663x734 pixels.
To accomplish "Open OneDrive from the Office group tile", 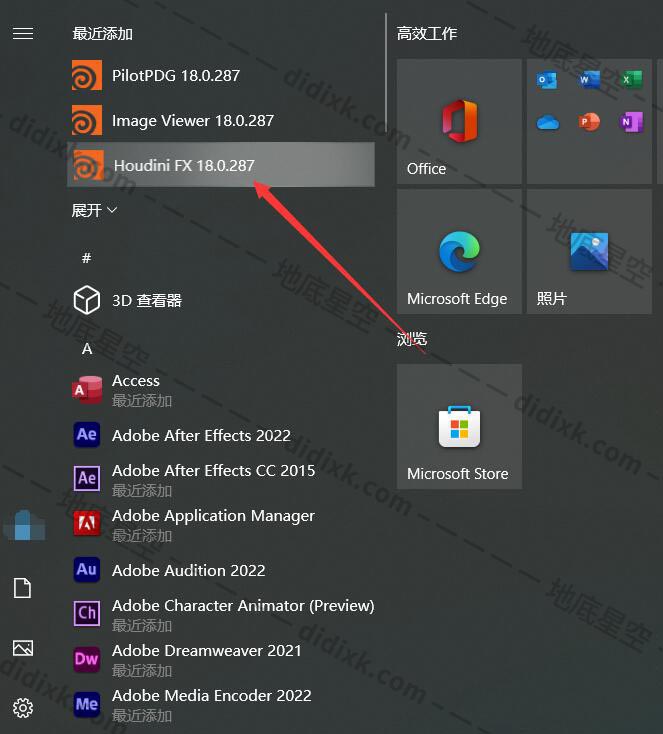I will (x=547, y=123).
